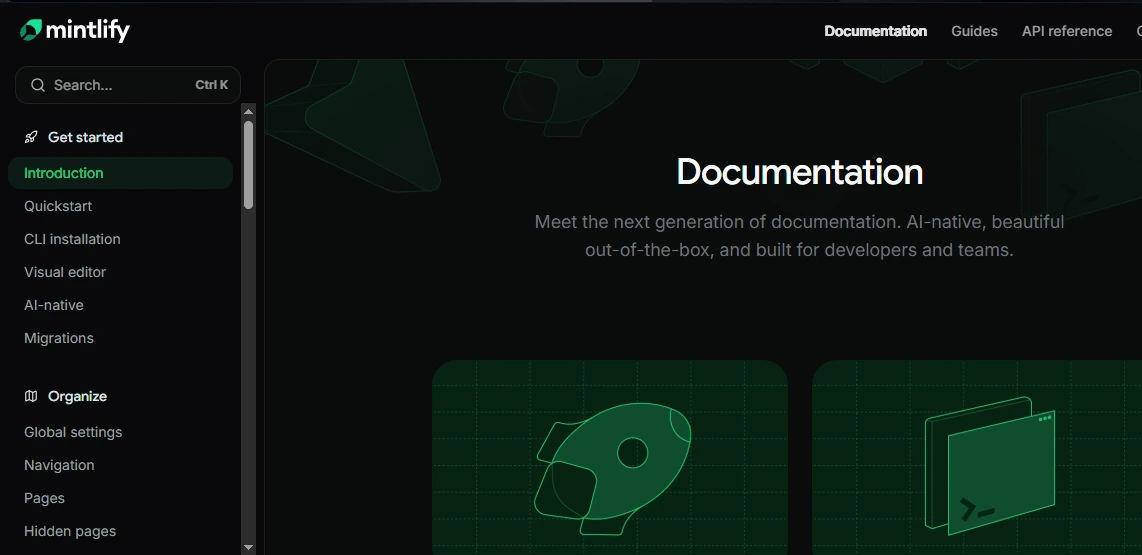Click the Ctrl K shortcut hint
This screenshot has width=1142, height=555.
point(211,85)
